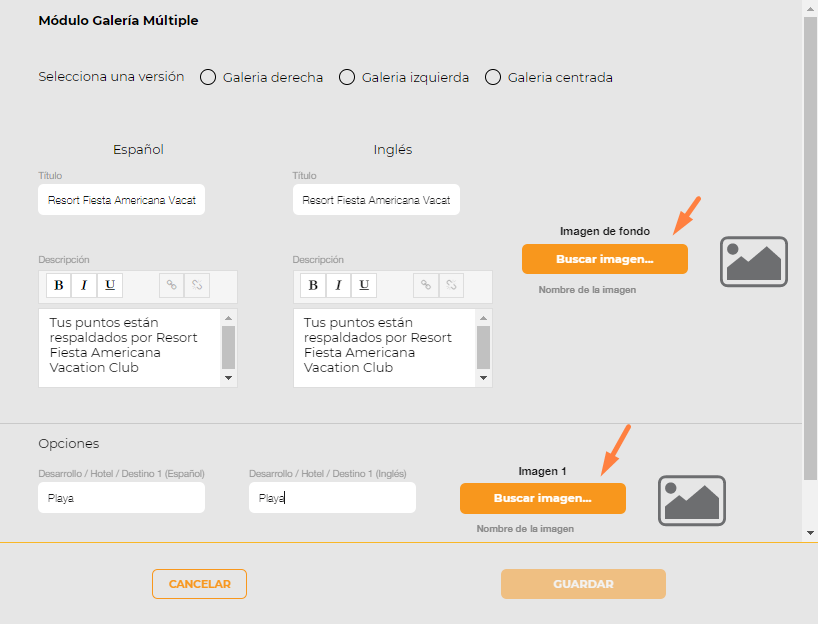Click the 'Inglés' column heading
The width and height of the screenshot is (818, 624).
pos(393,150)
